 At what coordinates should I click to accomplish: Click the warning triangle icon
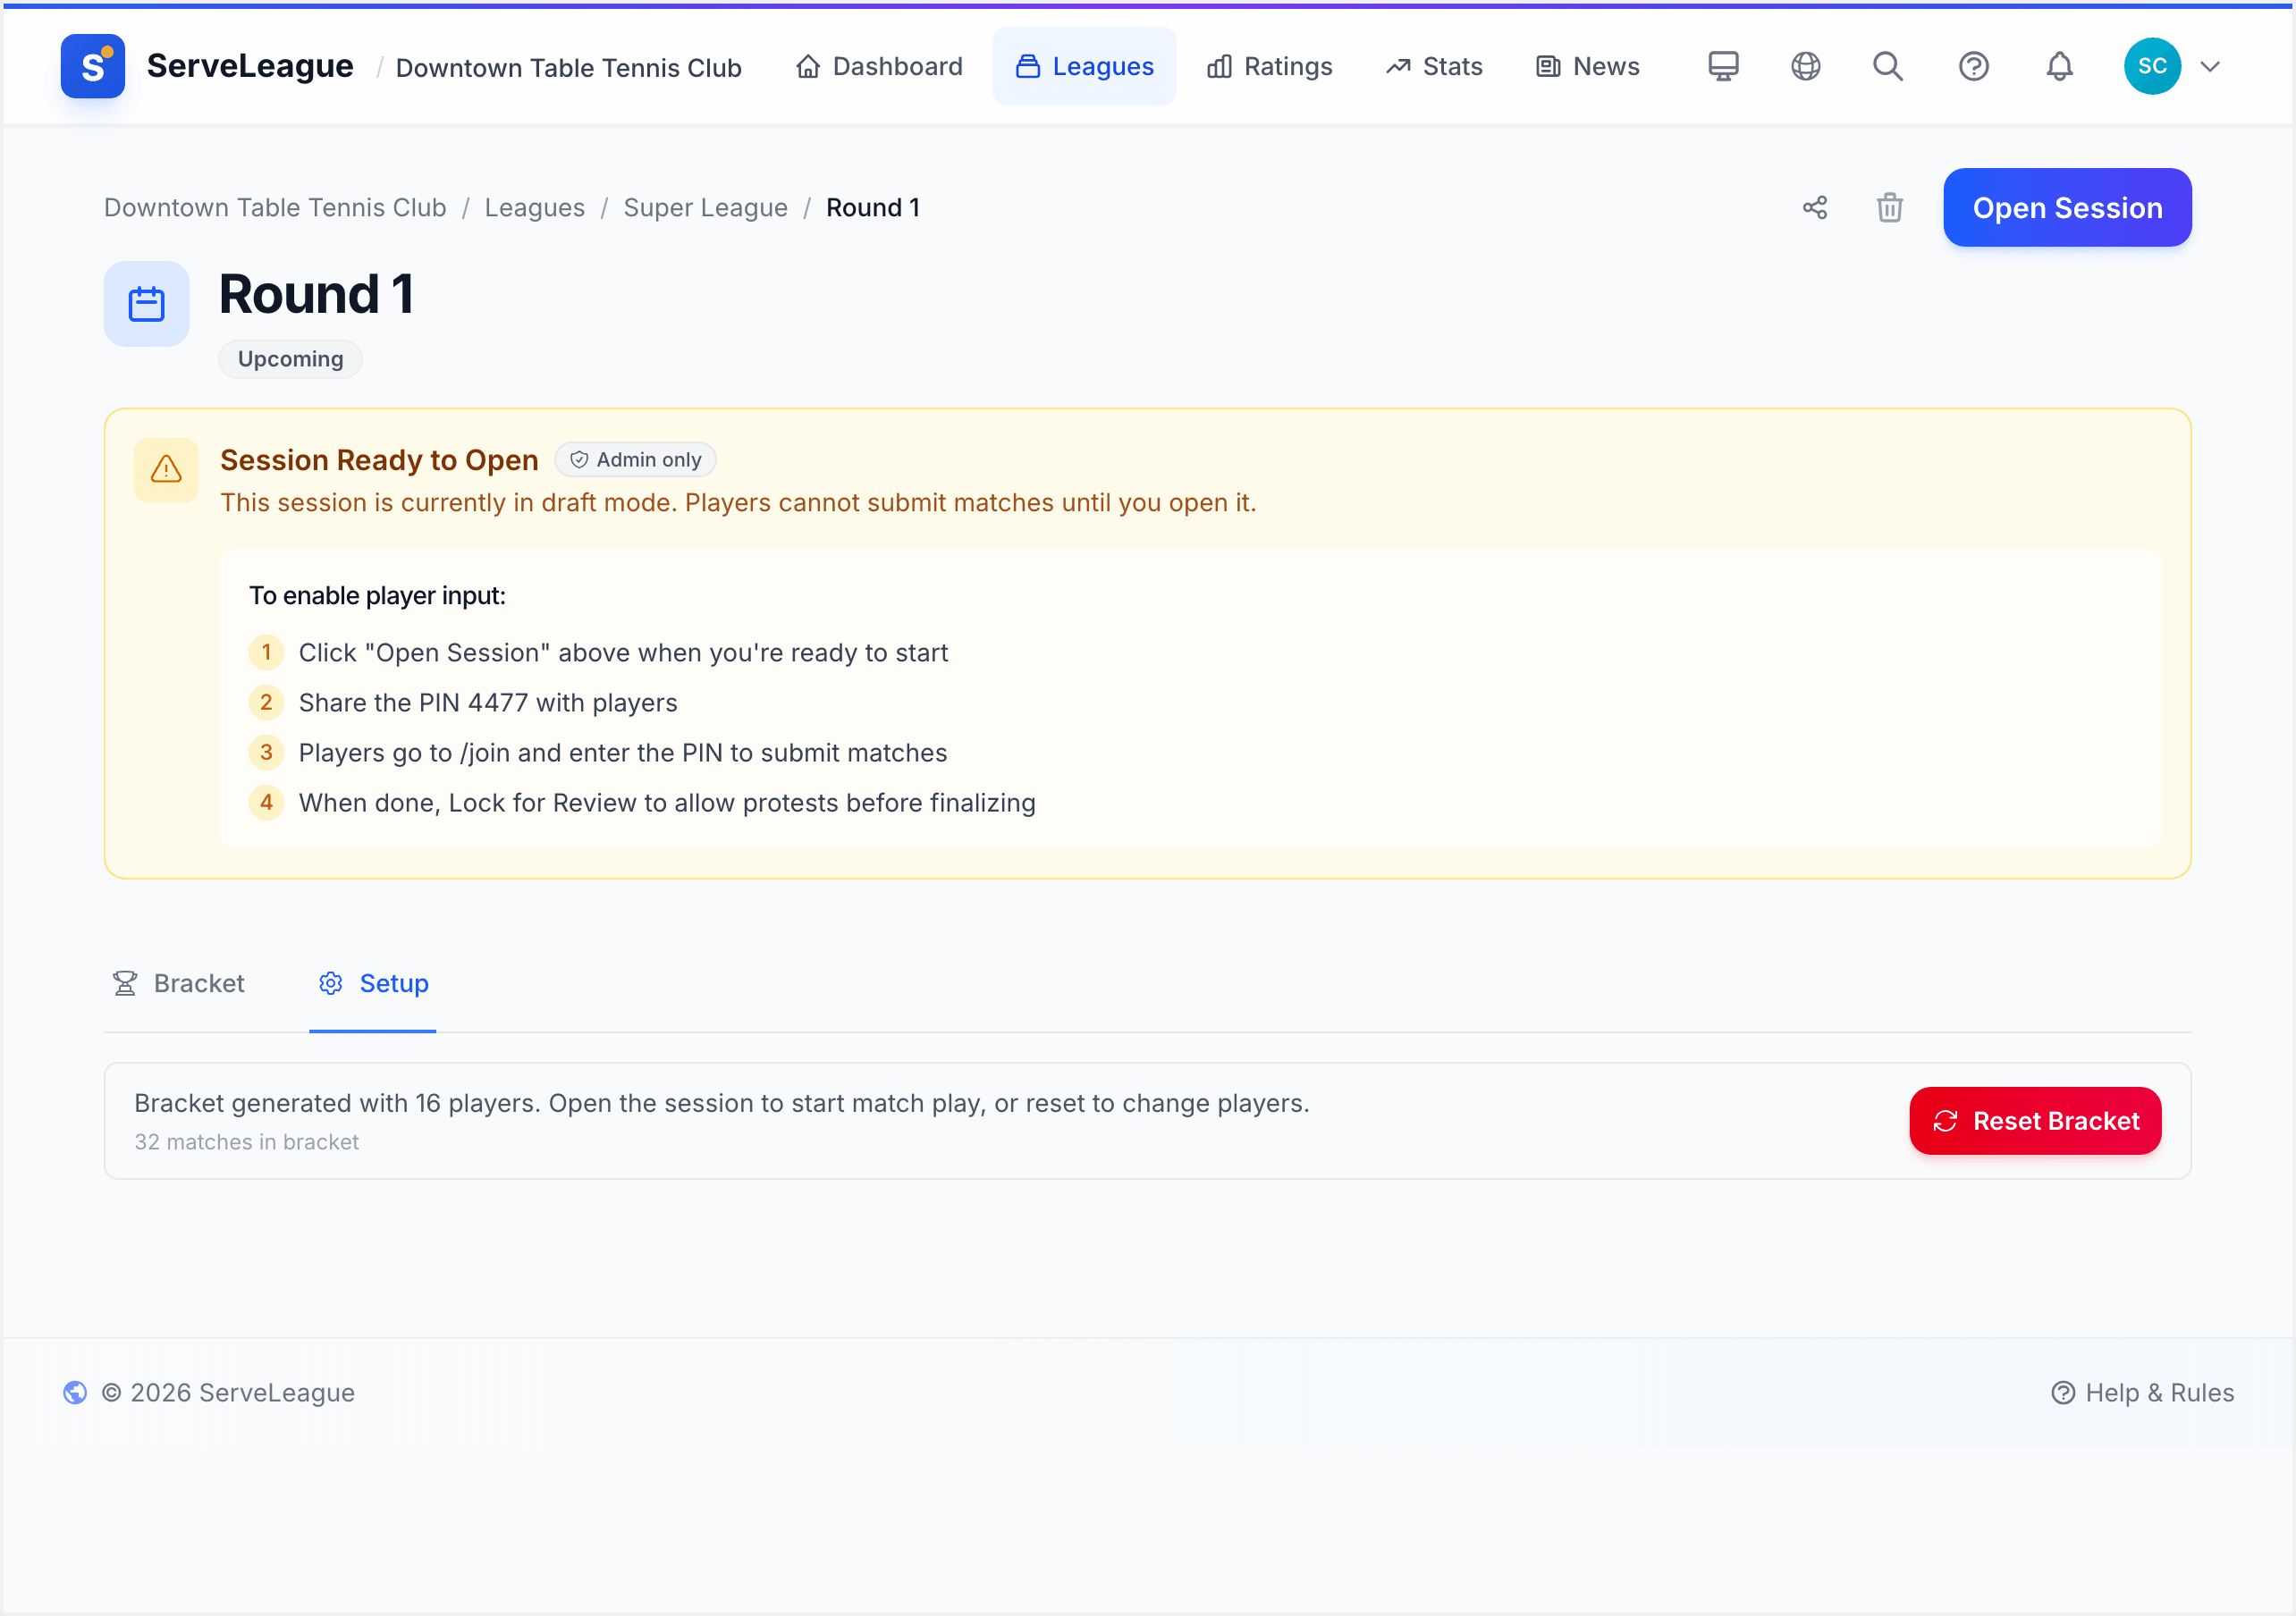[x=166, y=469]
